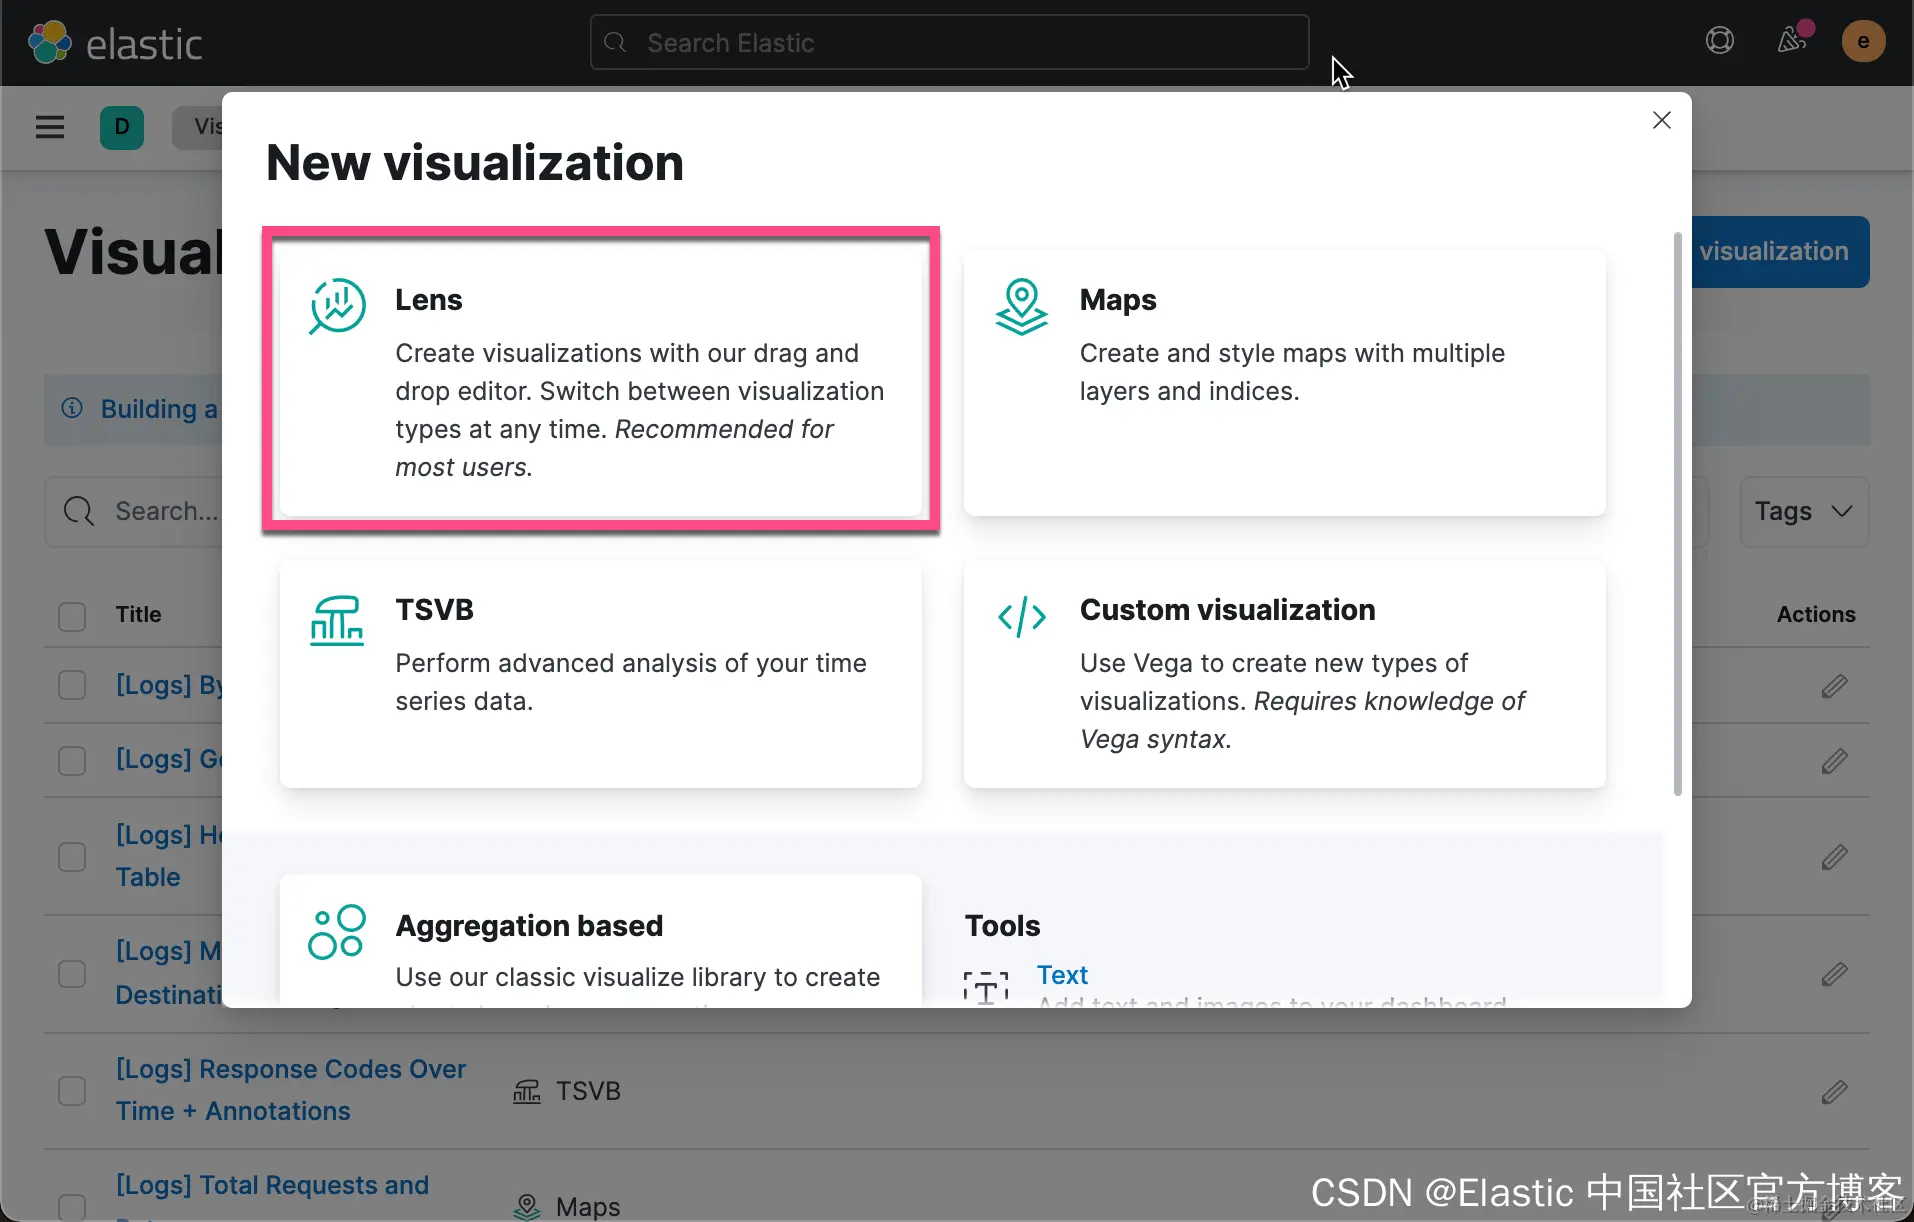Select the TSVB card title

[x=434, y=610]
